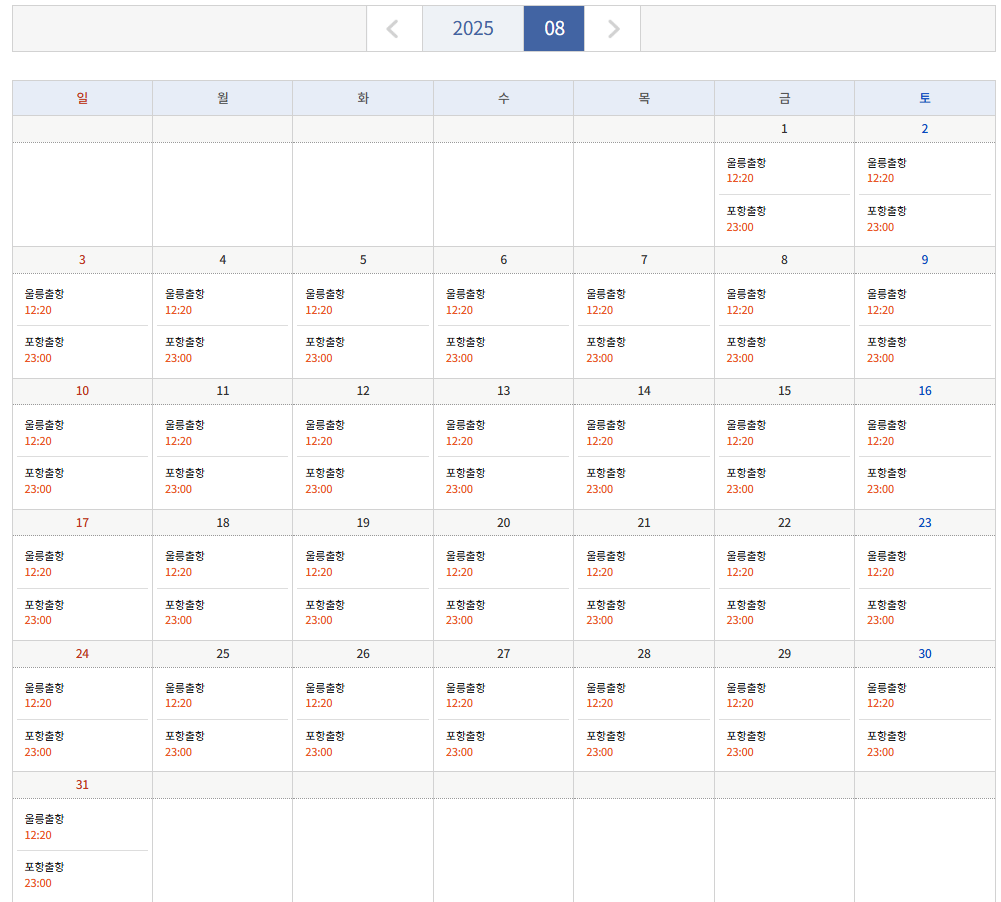The image size is (1001, 902).
Task: Choose 울릉출항 12:20 on August 9
Action: pyautogui.click(x=887, y=302)
